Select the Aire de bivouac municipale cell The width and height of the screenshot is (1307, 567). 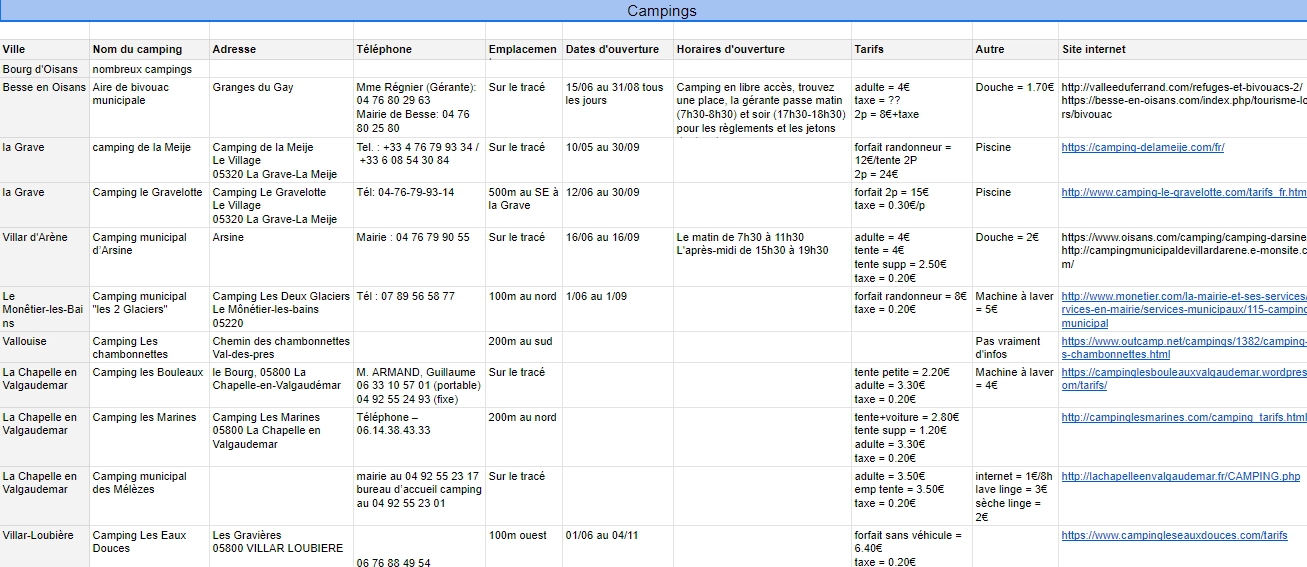click(149, 108)
